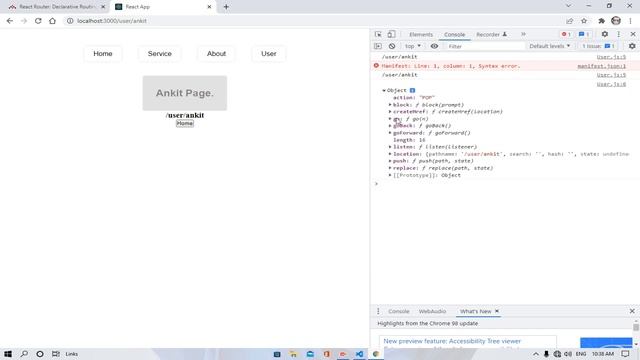Open the top context dropdown
The height and width of the screenshot is (360, 640).
pos(413,46)
